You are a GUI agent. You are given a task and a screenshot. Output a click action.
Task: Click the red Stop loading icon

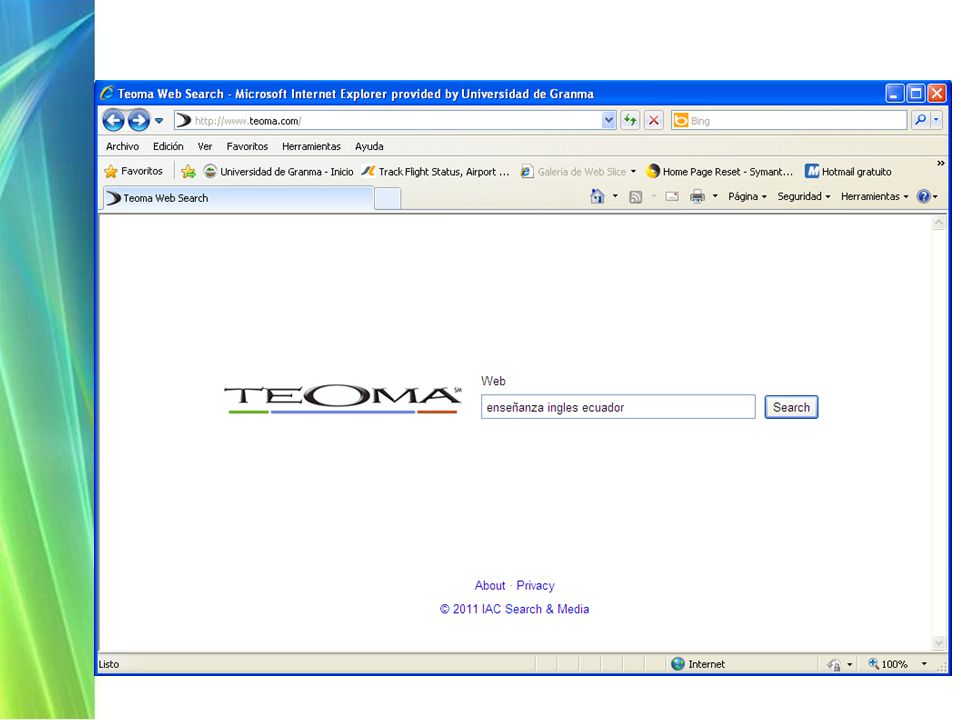coord(654,121)
